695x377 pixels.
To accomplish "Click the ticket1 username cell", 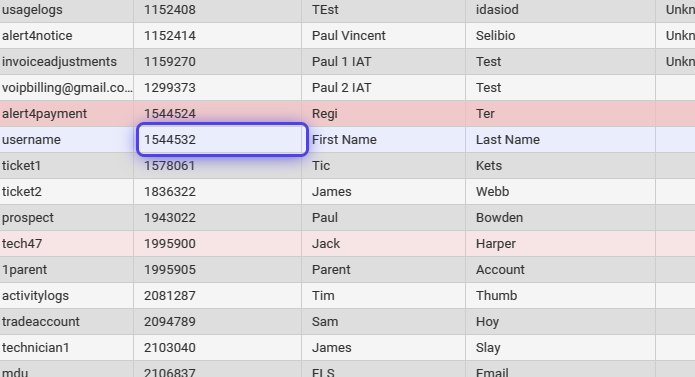I will [x=66, y=166].
